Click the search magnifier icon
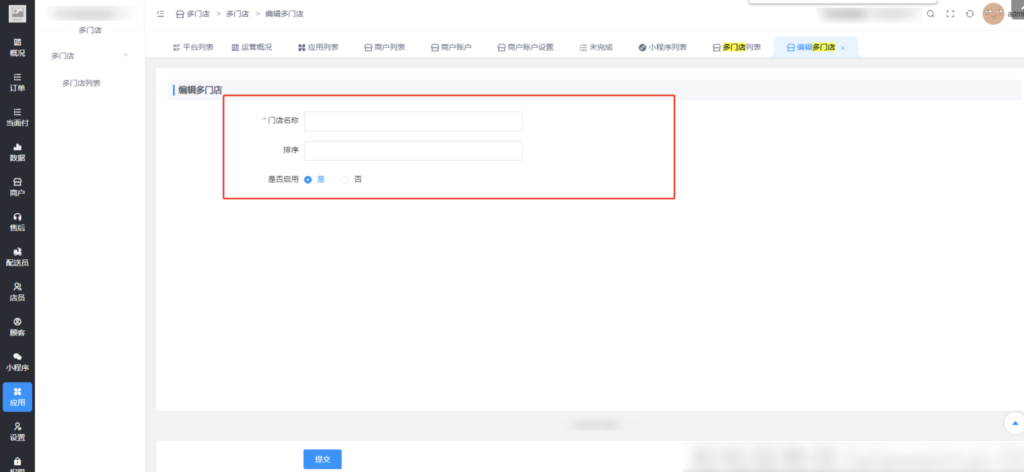Screen dimensions: 1024x472 [931, 14]
